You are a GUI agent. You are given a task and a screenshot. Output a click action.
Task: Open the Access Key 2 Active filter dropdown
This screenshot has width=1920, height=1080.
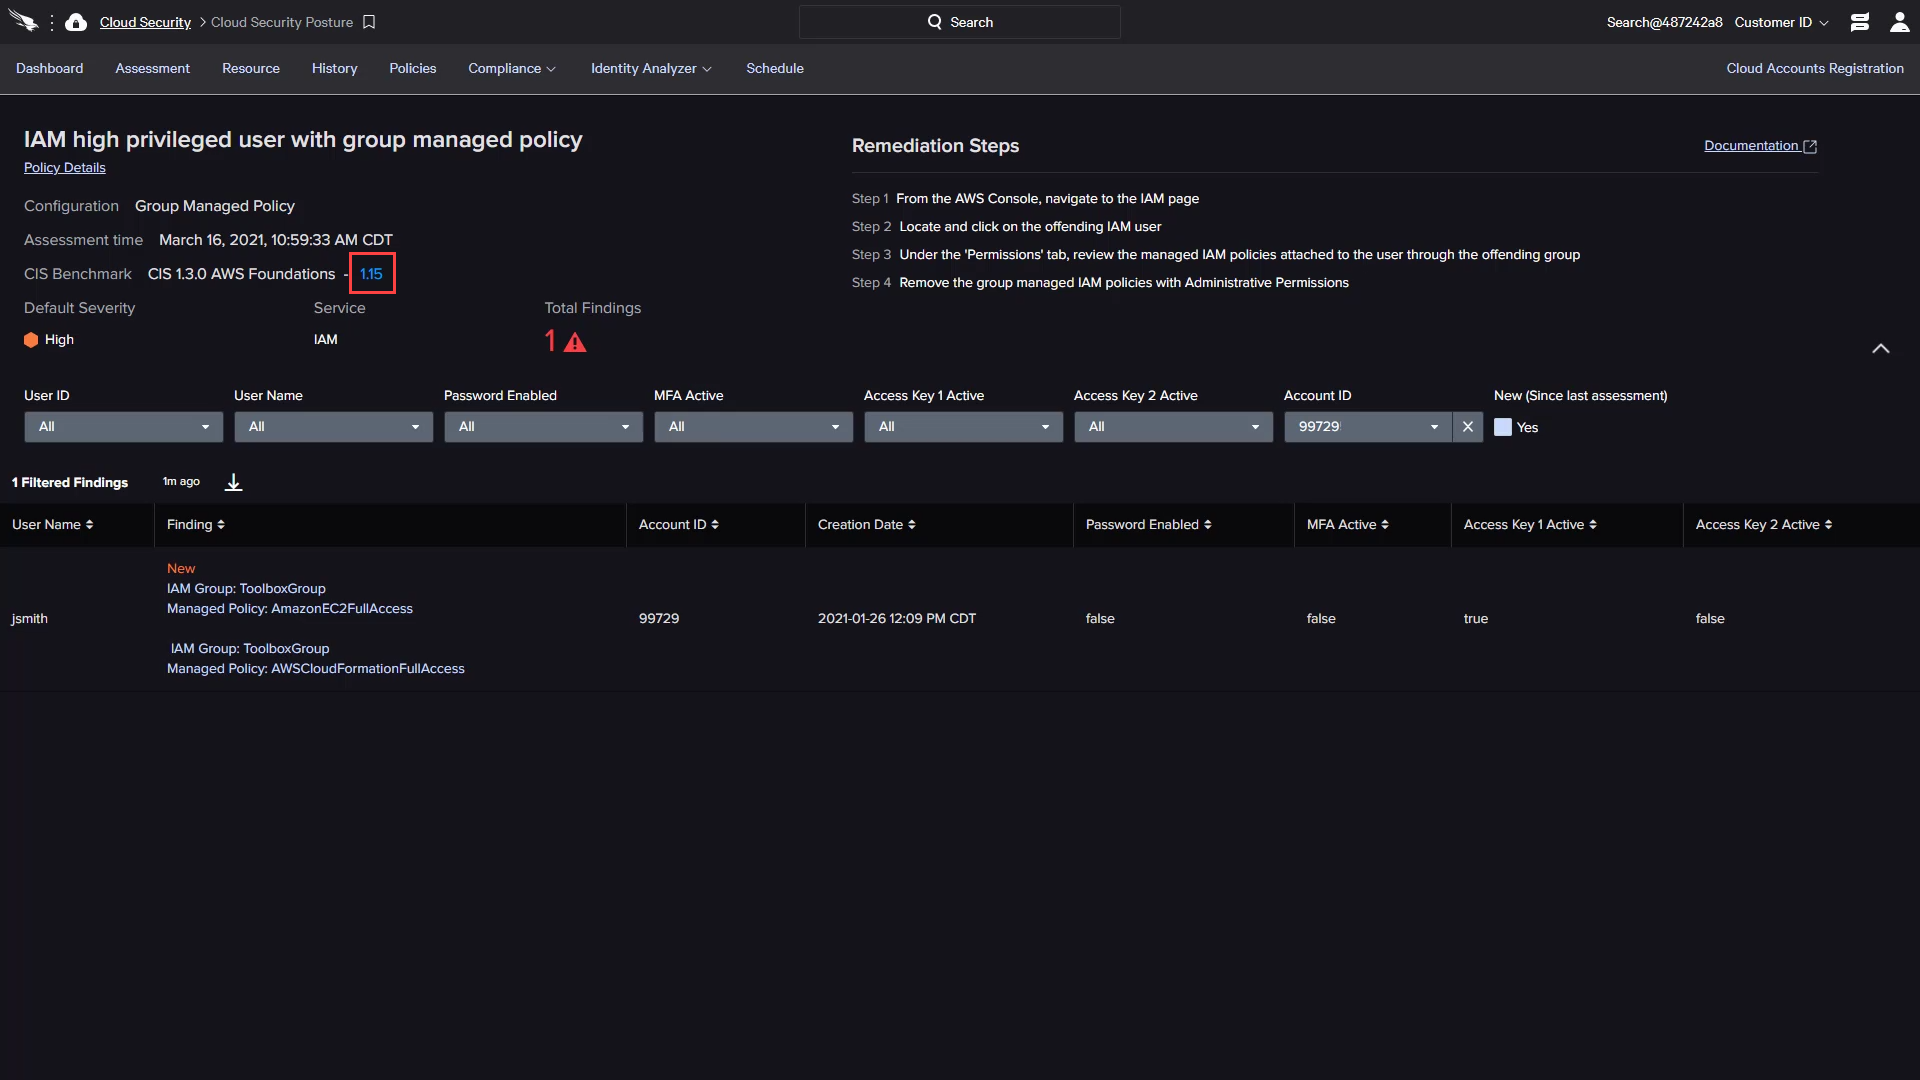(x=1173, y=427)
